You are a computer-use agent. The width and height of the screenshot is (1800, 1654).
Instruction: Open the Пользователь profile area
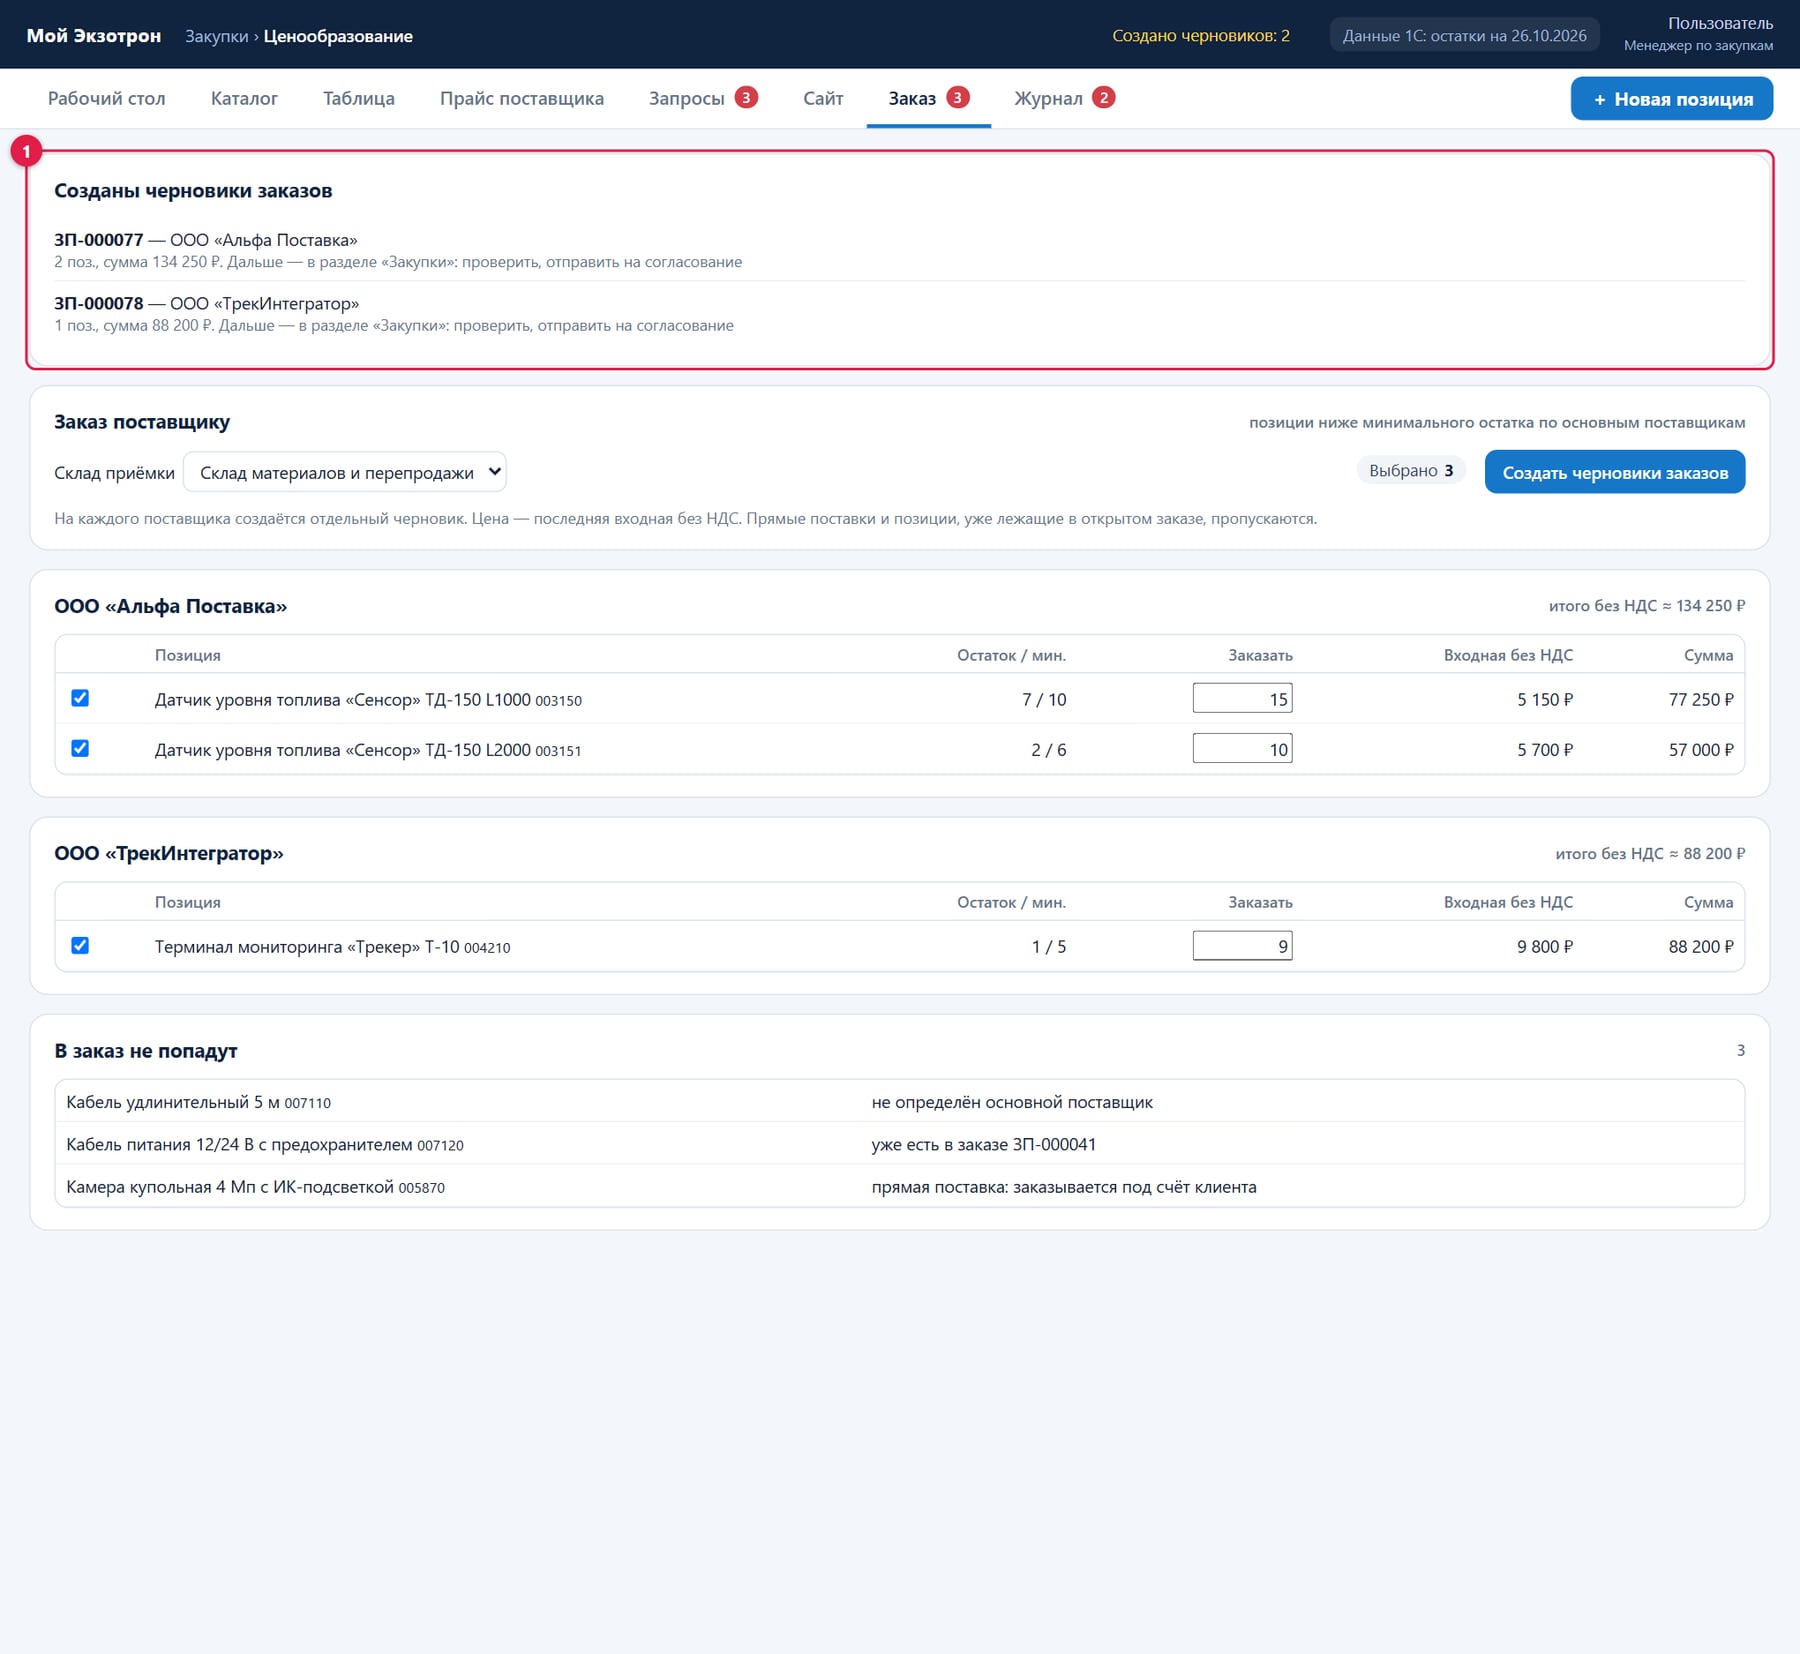(1698, 34)
